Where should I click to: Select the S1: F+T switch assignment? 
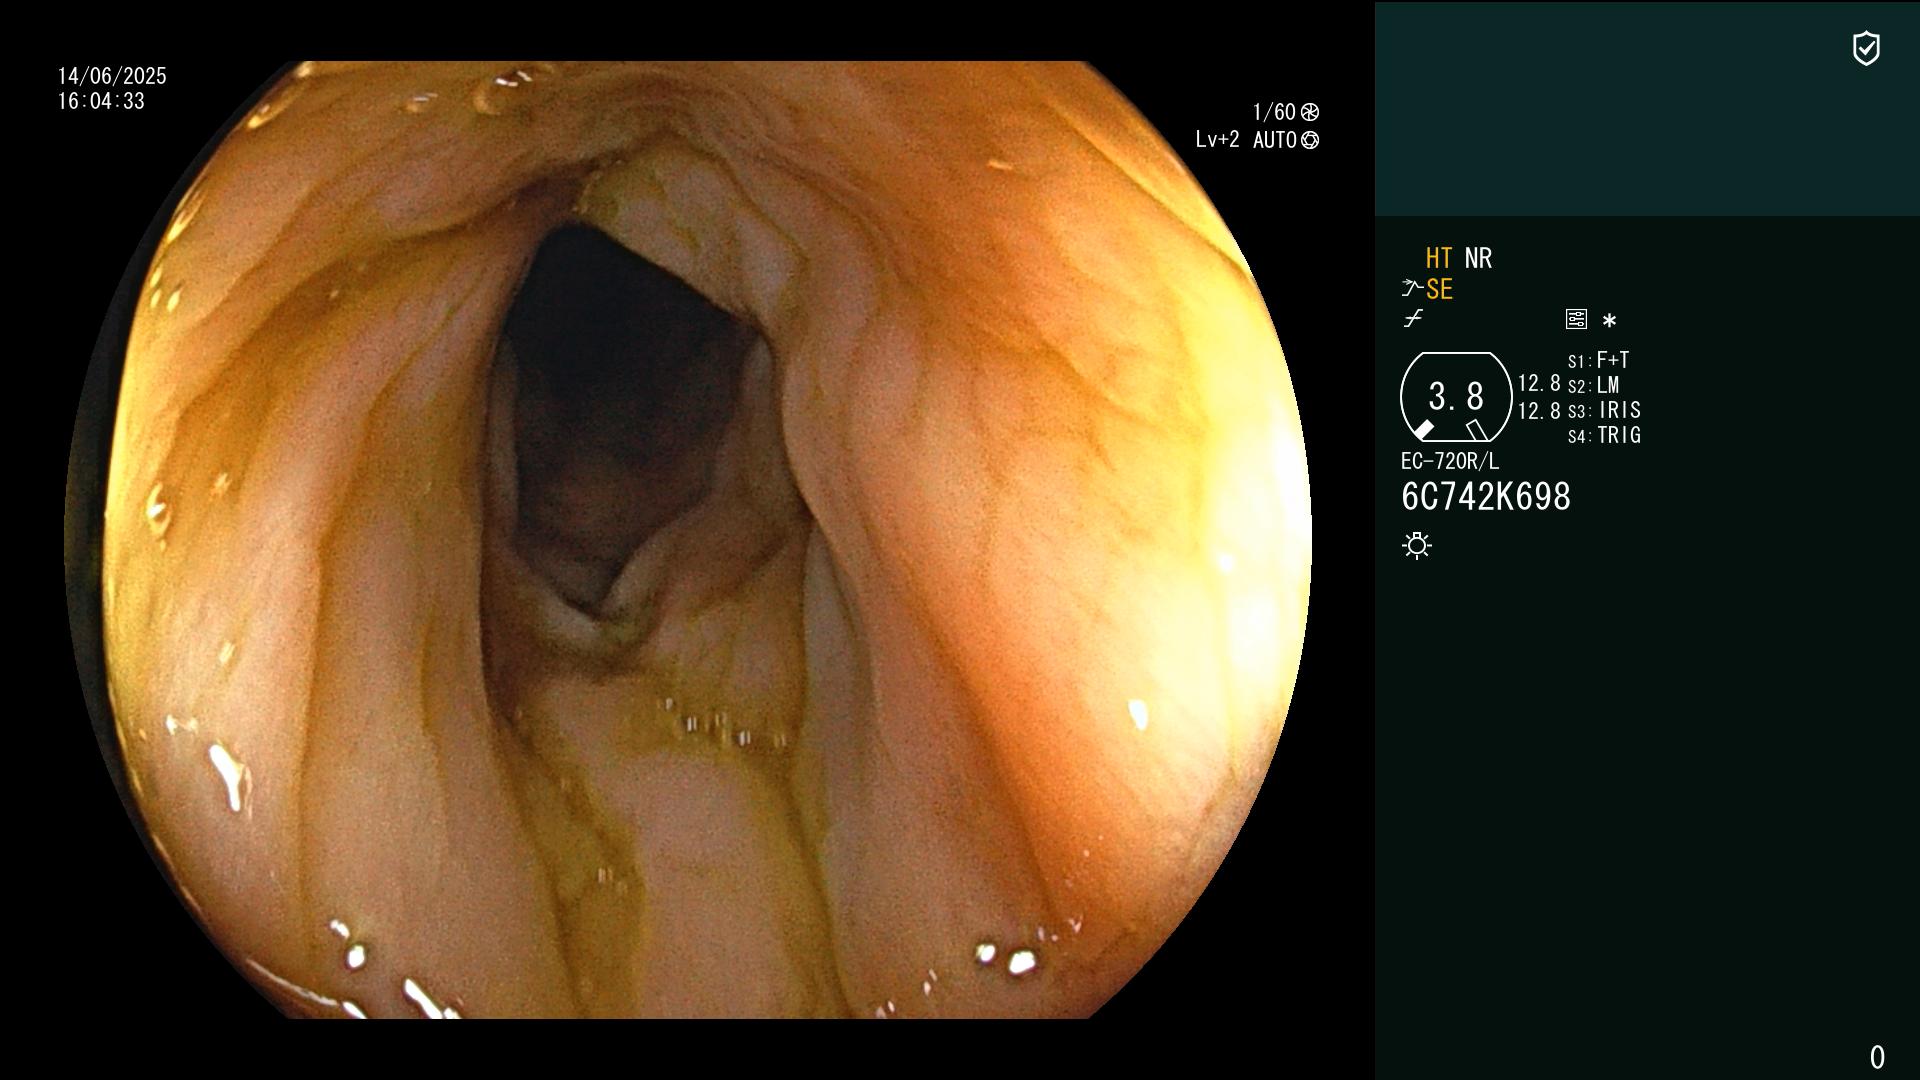[x=1599, y=360]
